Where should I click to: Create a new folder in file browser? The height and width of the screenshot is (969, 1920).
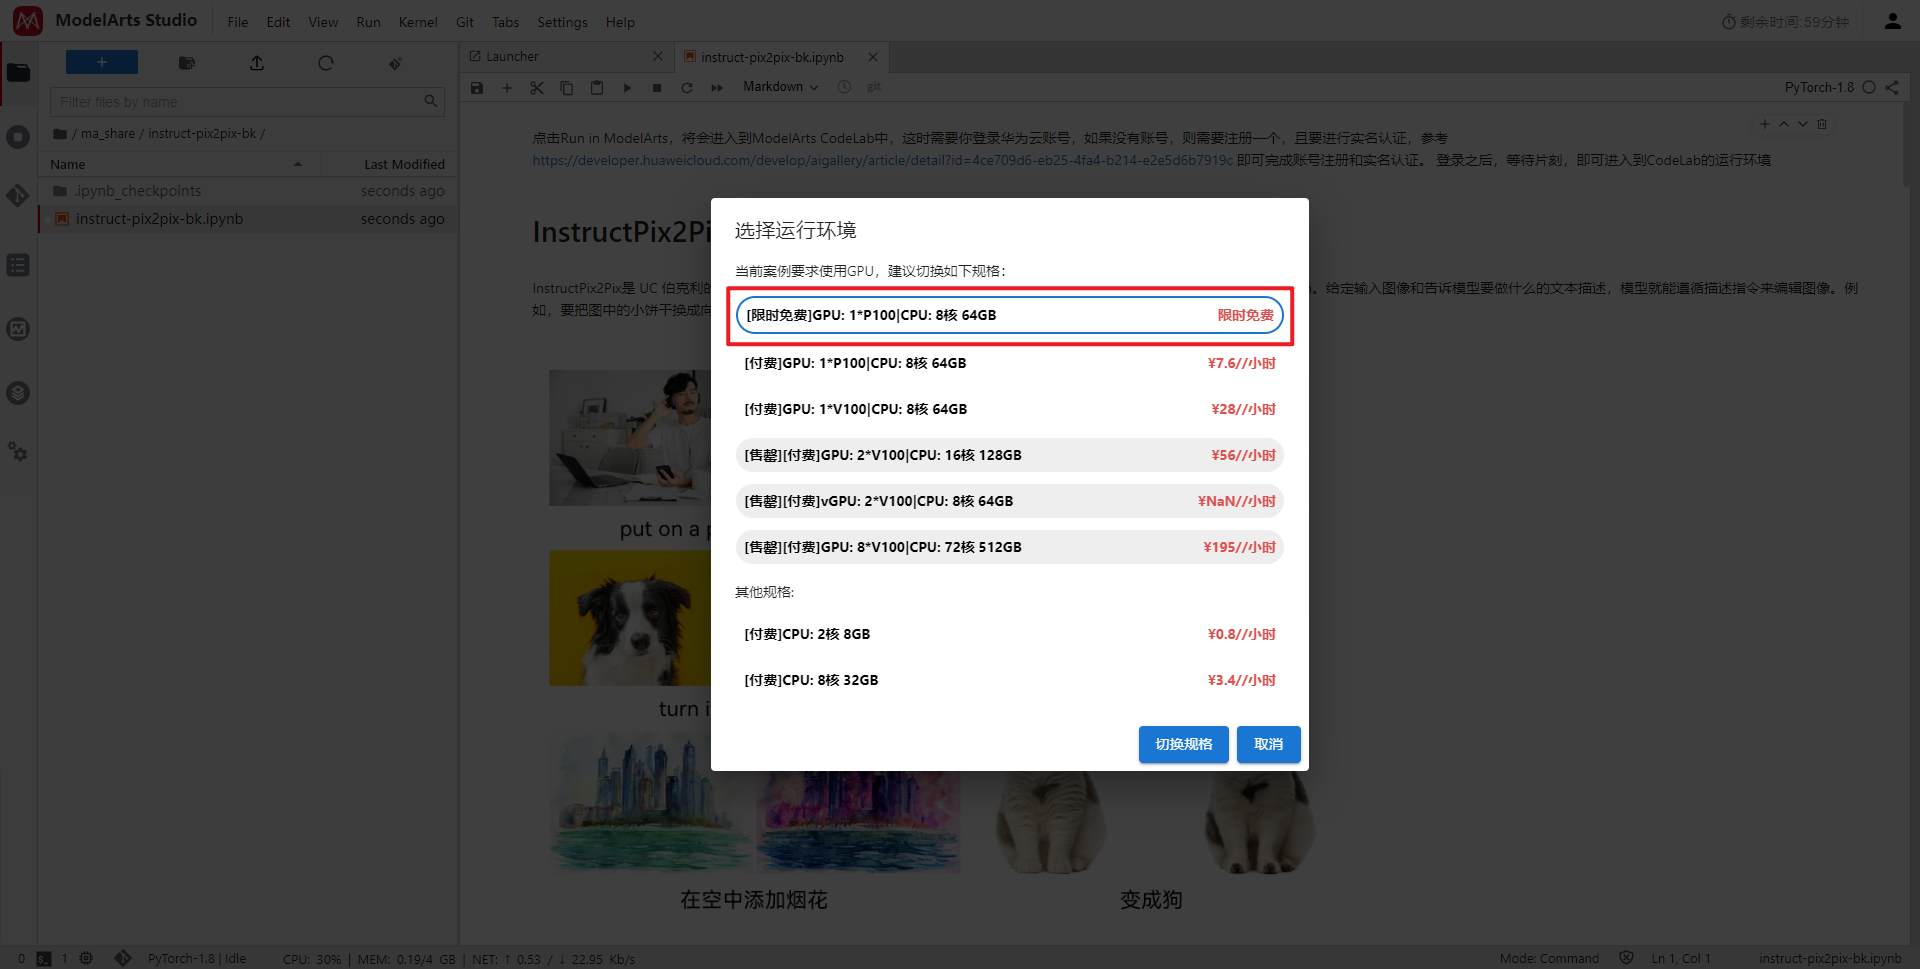[187, 63]
